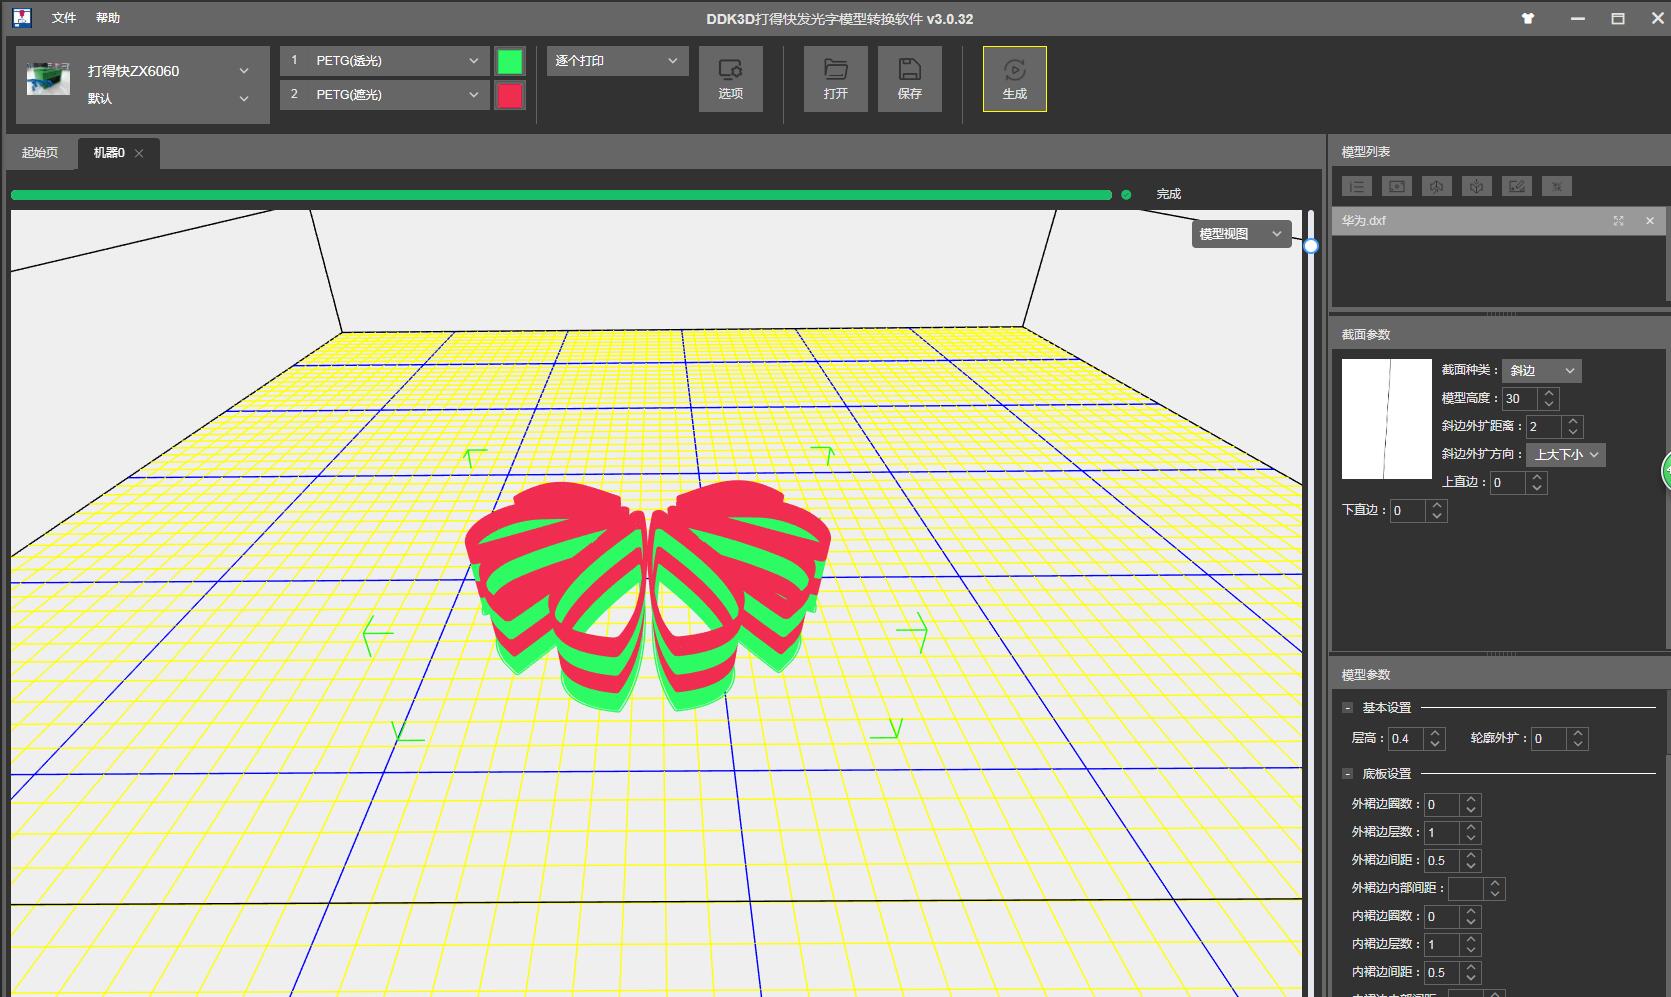Click the 内裙边层数 input field
This screenshot has width=1671, height=997.
click(x=1442, y=945)
